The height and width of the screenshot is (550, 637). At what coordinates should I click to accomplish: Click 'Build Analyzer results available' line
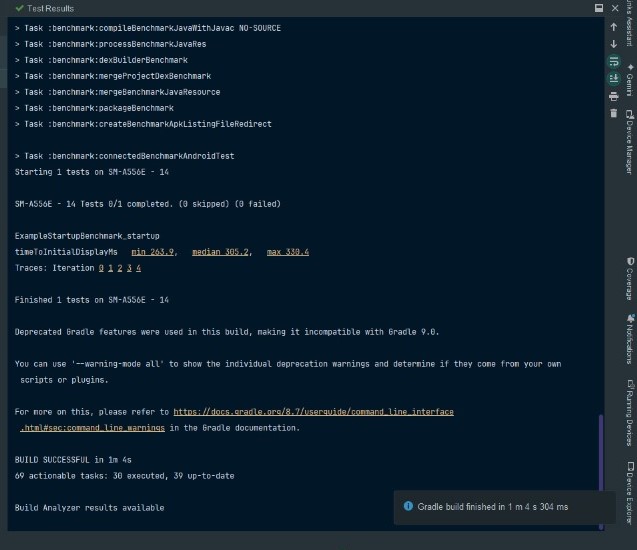(x=89, y=508)
